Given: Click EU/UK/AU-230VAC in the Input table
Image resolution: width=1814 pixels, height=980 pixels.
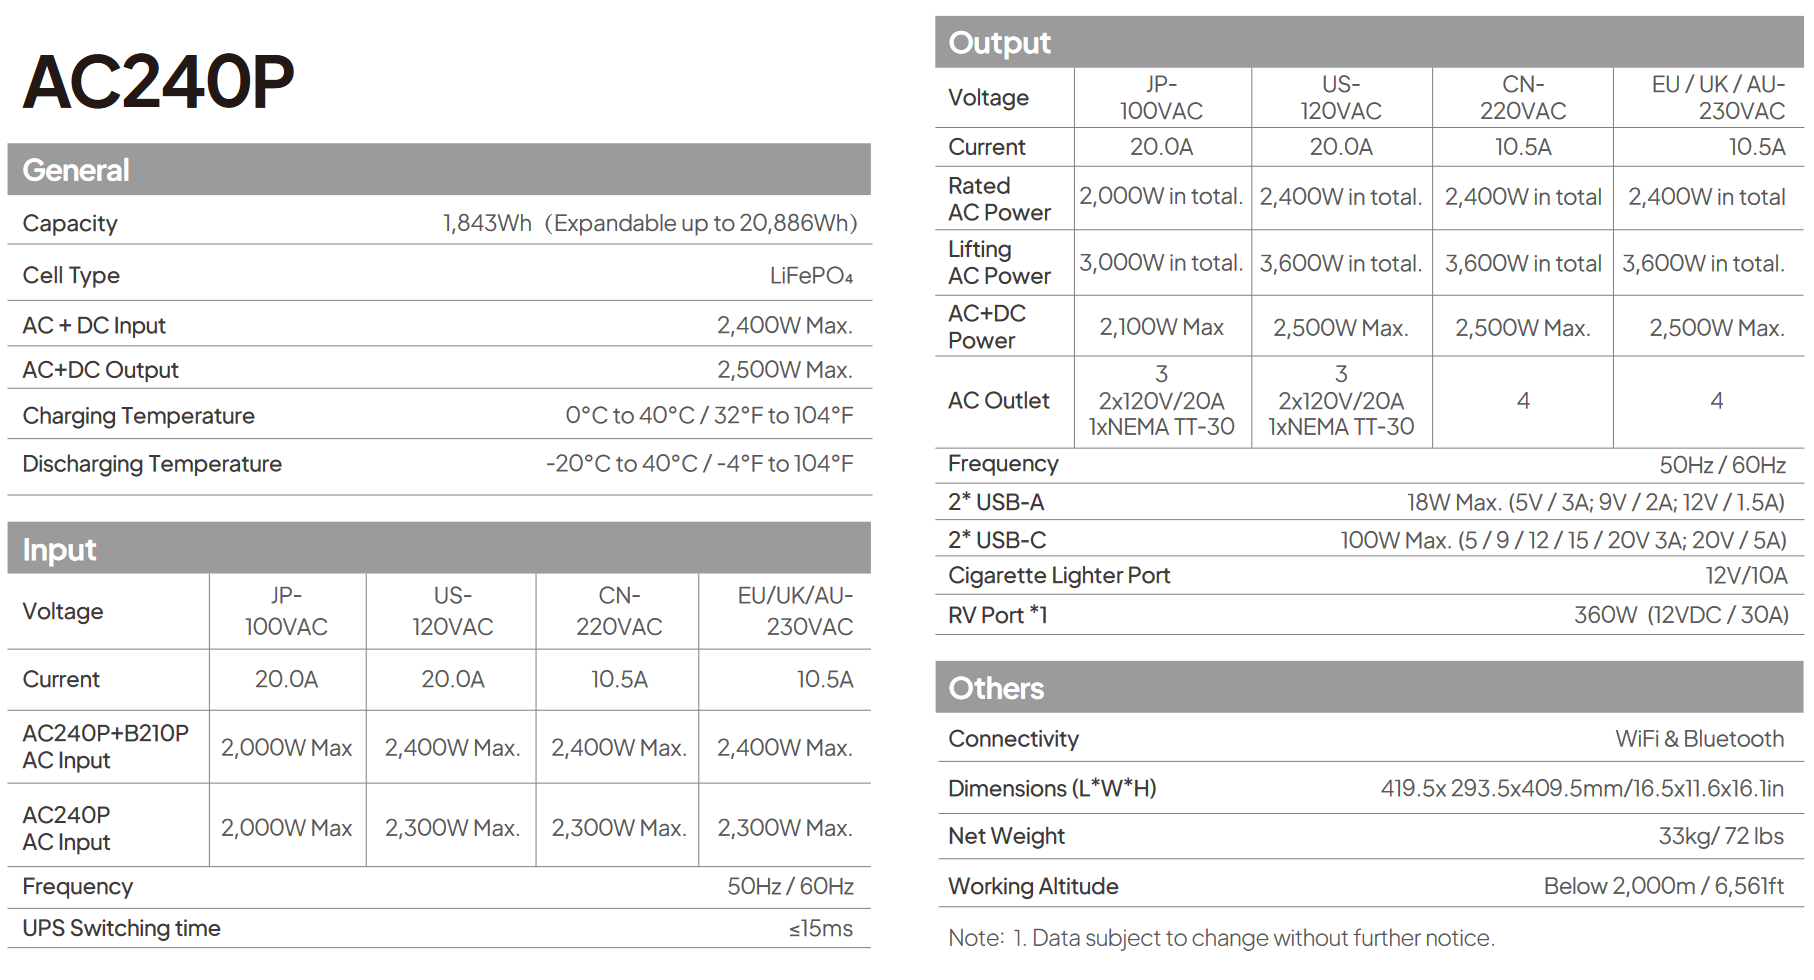Looking at the screenshot, I should click(x=795, y=611).
